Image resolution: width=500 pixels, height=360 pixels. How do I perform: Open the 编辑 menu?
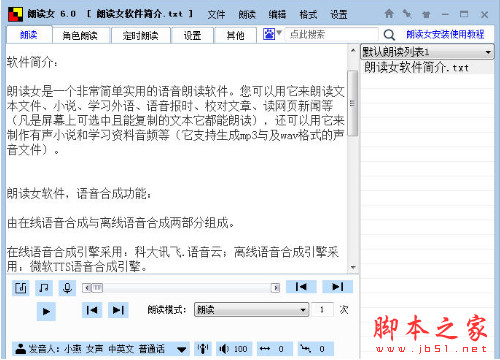(277, 14)
